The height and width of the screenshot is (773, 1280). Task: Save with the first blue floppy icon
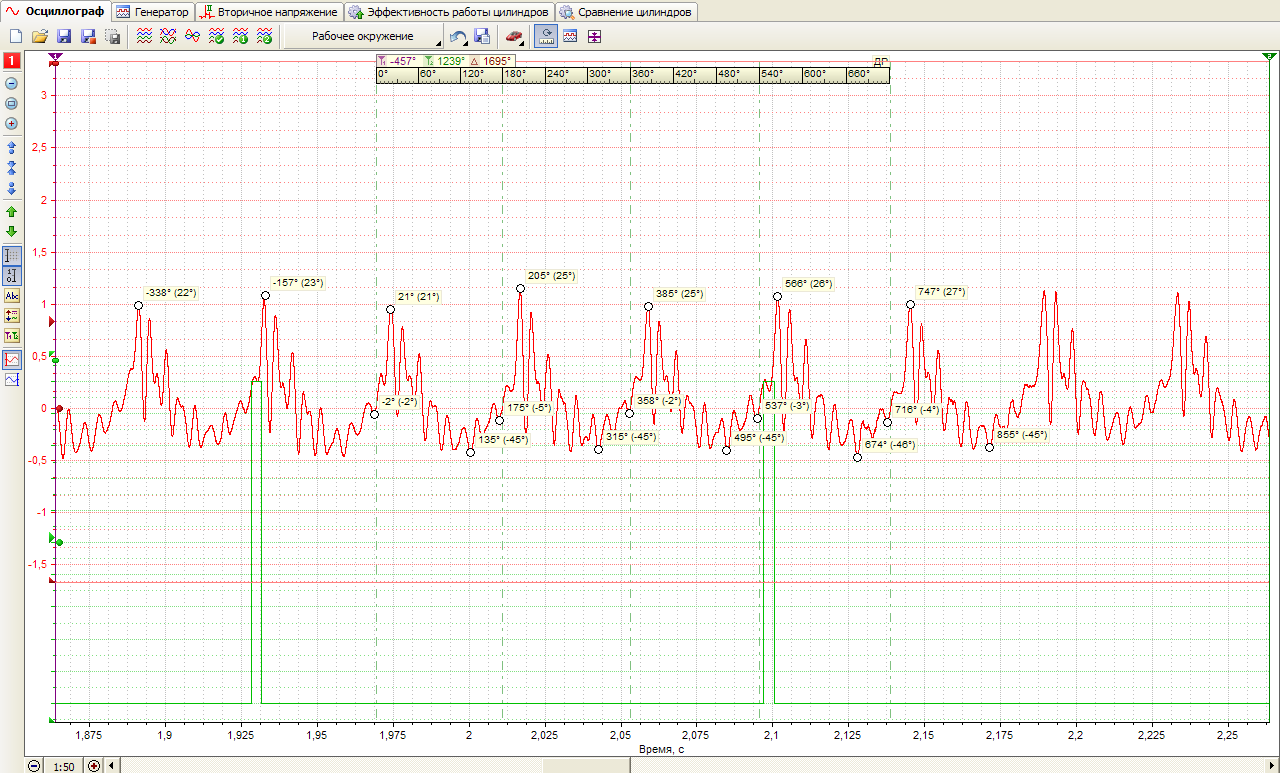coord(64,37)
